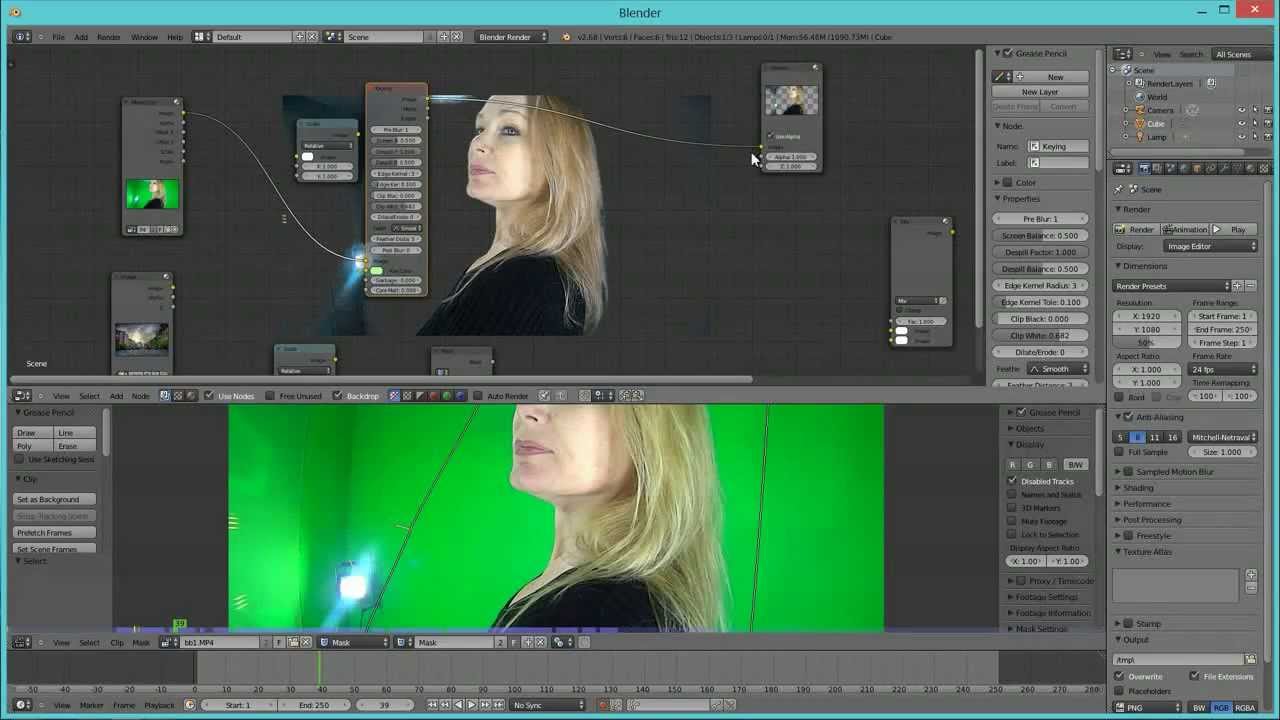Select the backdrop blue channel icon
1280x720 pixels.
point(460,396)
